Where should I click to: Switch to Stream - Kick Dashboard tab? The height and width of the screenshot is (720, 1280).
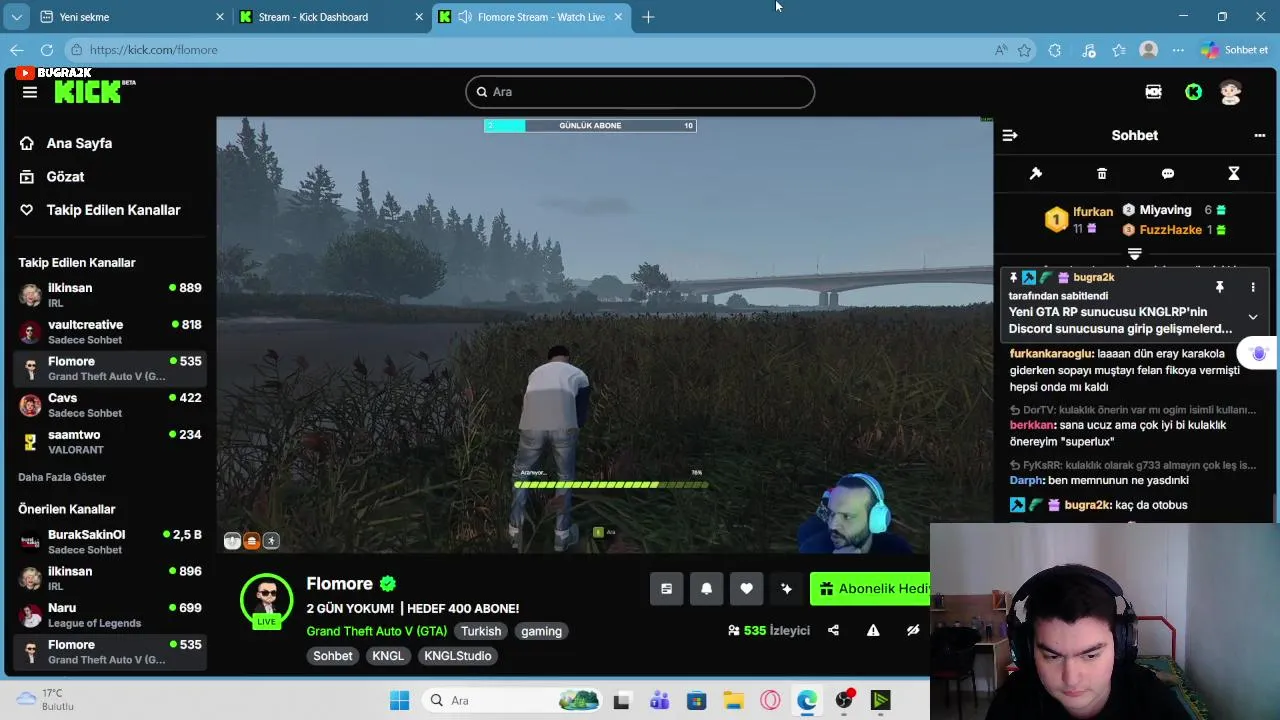330,17
